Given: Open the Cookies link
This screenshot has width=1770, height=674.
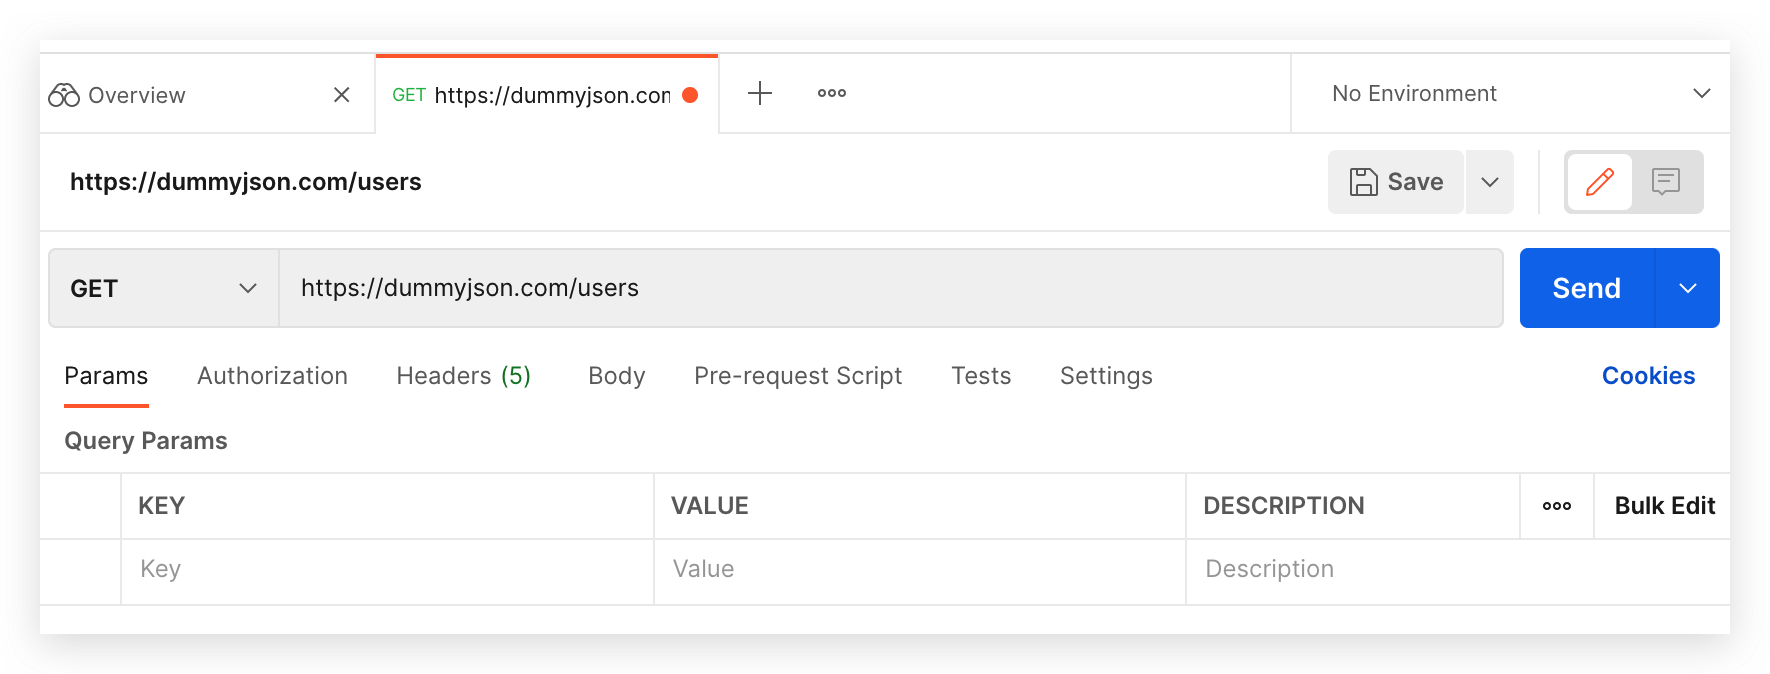Looking at the screenshot, I should (x=1648, y=376).
